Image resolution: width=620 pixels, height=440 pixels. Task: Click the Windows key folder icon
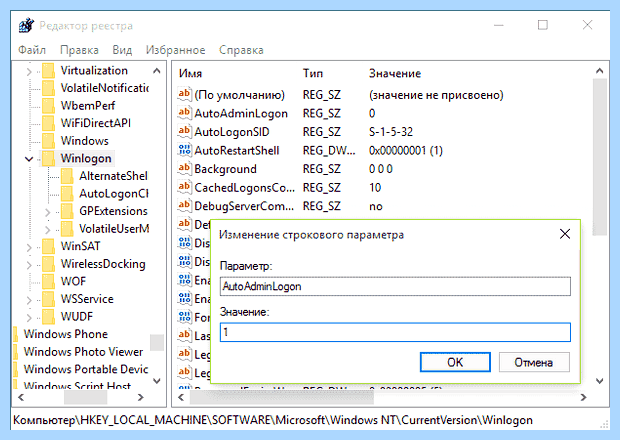click(x=49, y=141)
